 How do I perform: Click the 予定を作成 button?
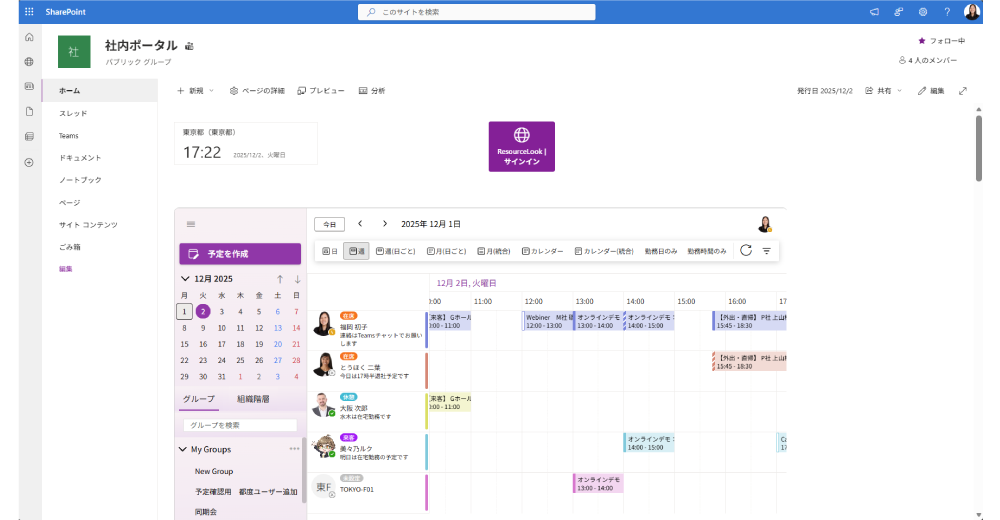[x=240, y=254]
